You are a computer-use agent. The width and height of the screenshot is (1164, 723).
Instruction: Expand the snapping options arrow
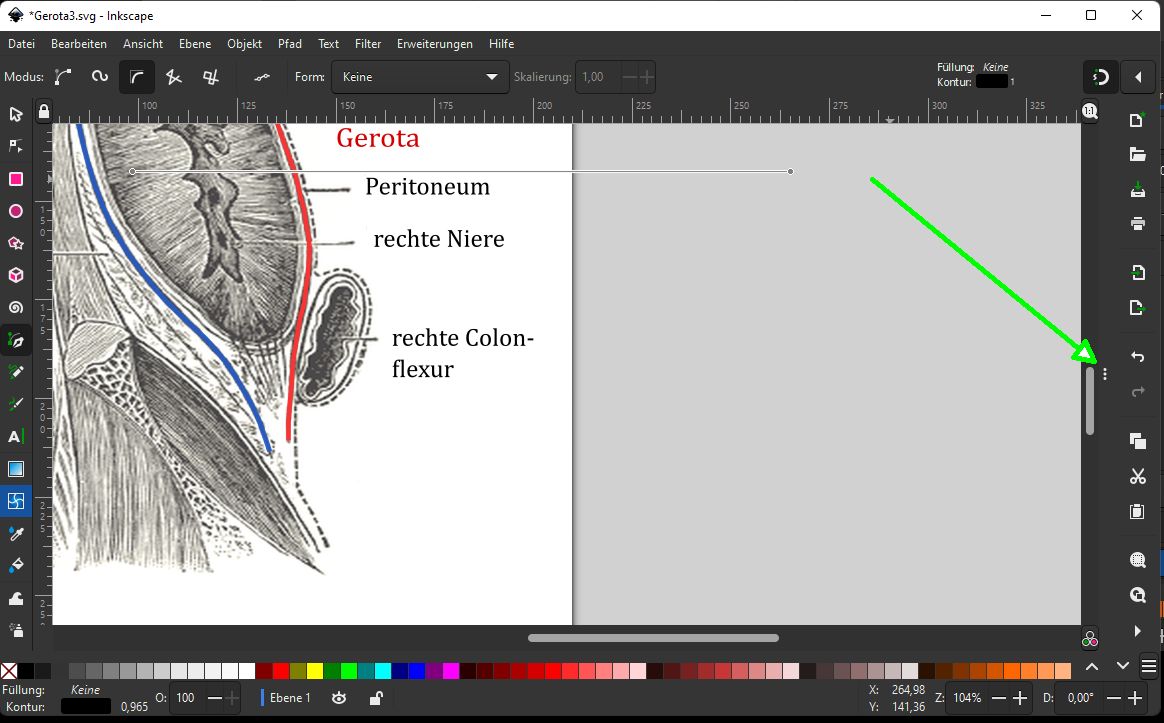coord(1138,76)
